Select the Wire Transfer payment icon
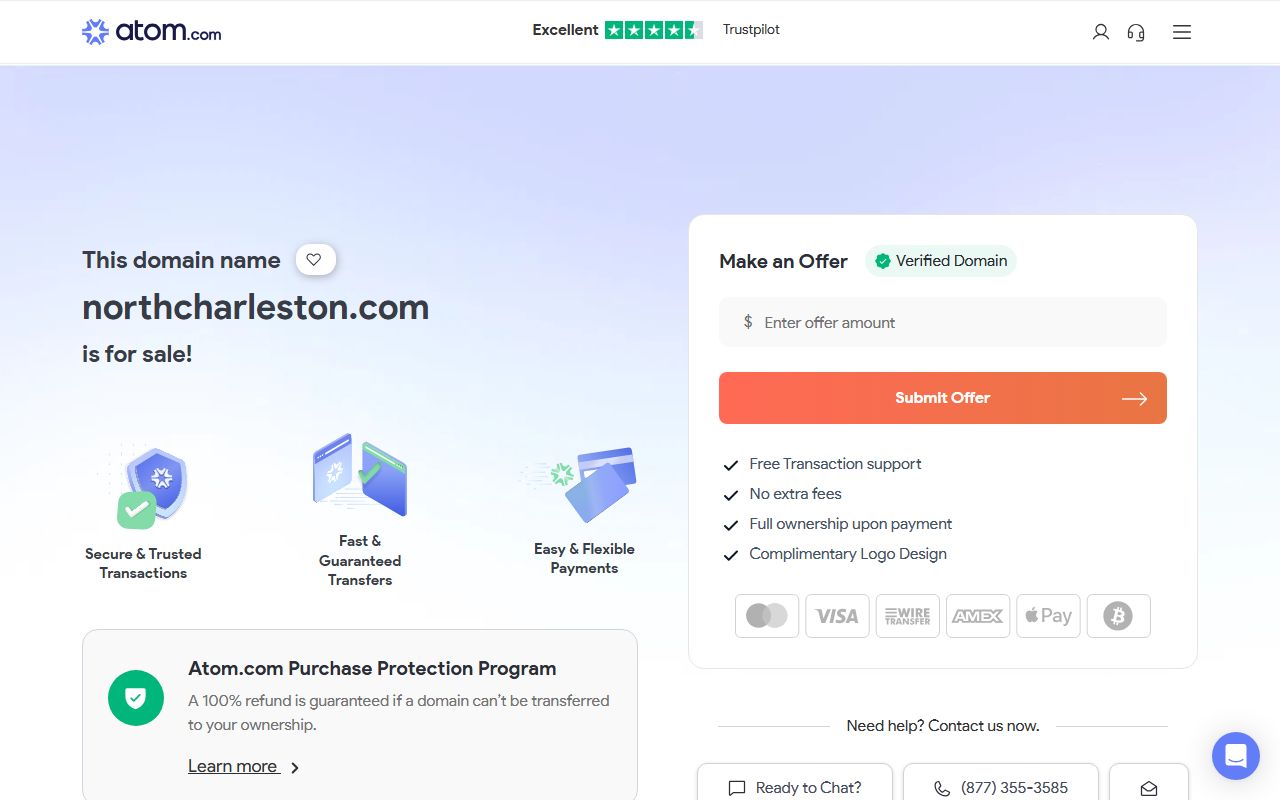Screen dimensions: 1280x800 (907, 616)
